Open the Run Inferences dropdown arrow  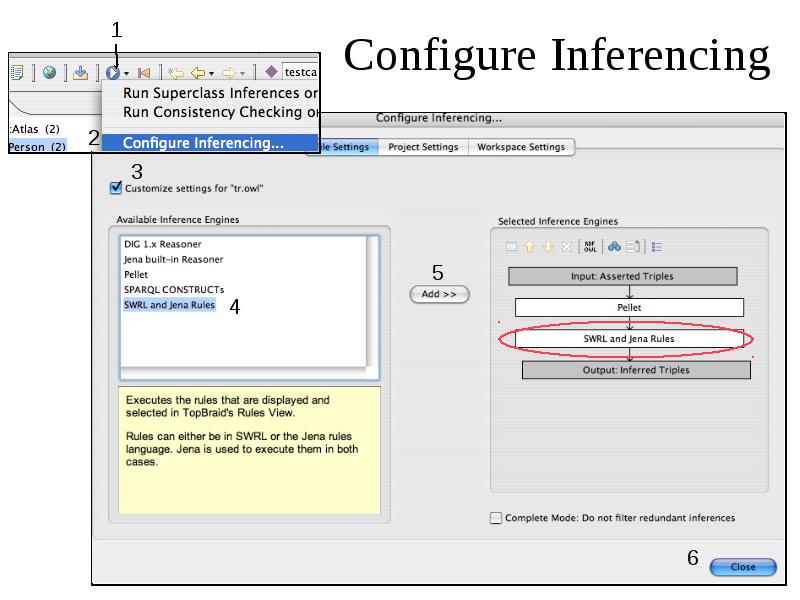click(127, 74)
